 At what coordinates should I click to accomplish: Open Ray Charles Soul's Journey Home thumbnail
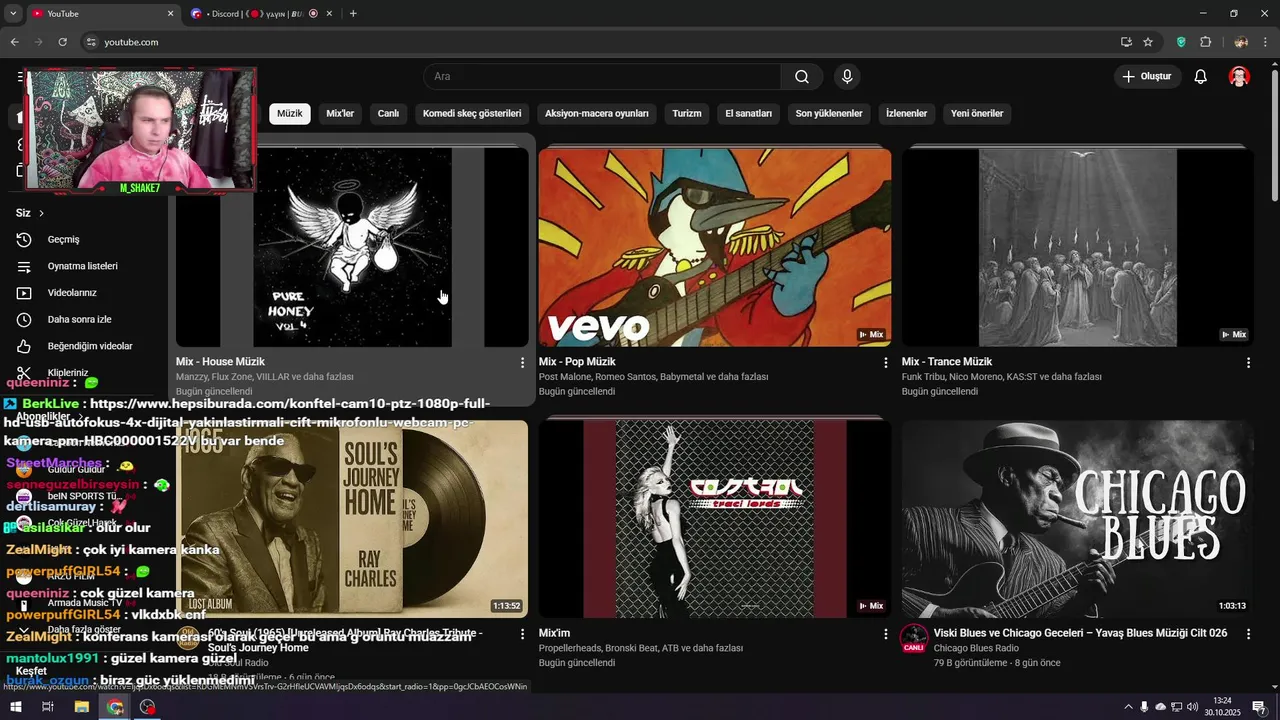(x=352, y=518)
